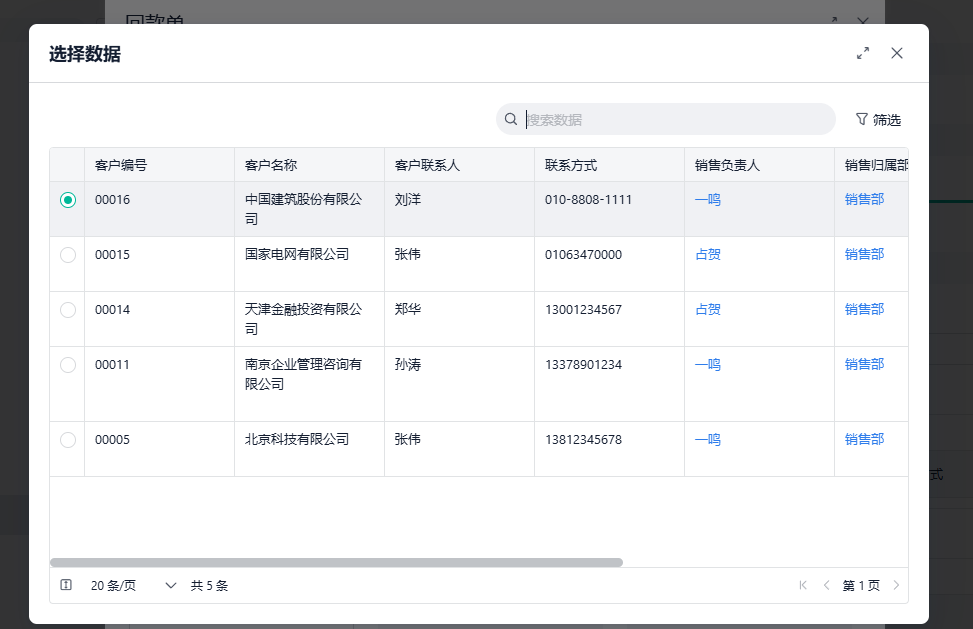Screen dimensions: 973x629
Task: Click the horizontal scrollbar under the table
Action: (336, 562)
